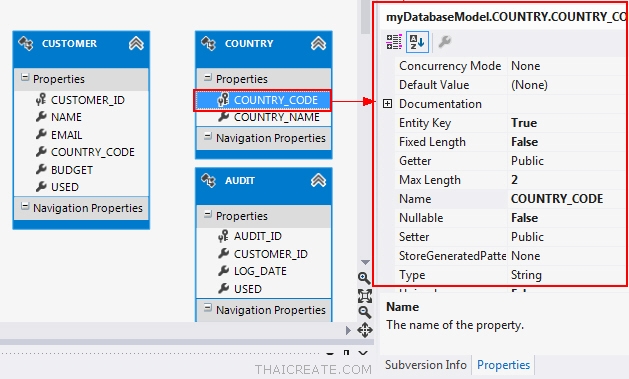Select the LOG_DATE property wrench icon

[224, 271]
